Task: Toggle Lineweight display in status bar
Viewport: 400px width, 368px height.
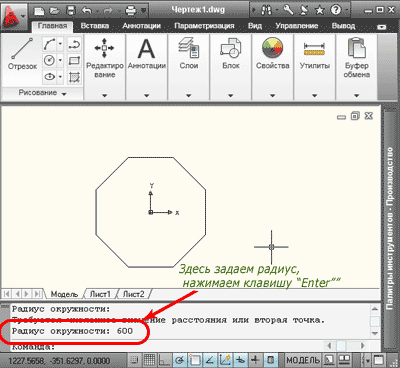Action: (x=256, y=360)
